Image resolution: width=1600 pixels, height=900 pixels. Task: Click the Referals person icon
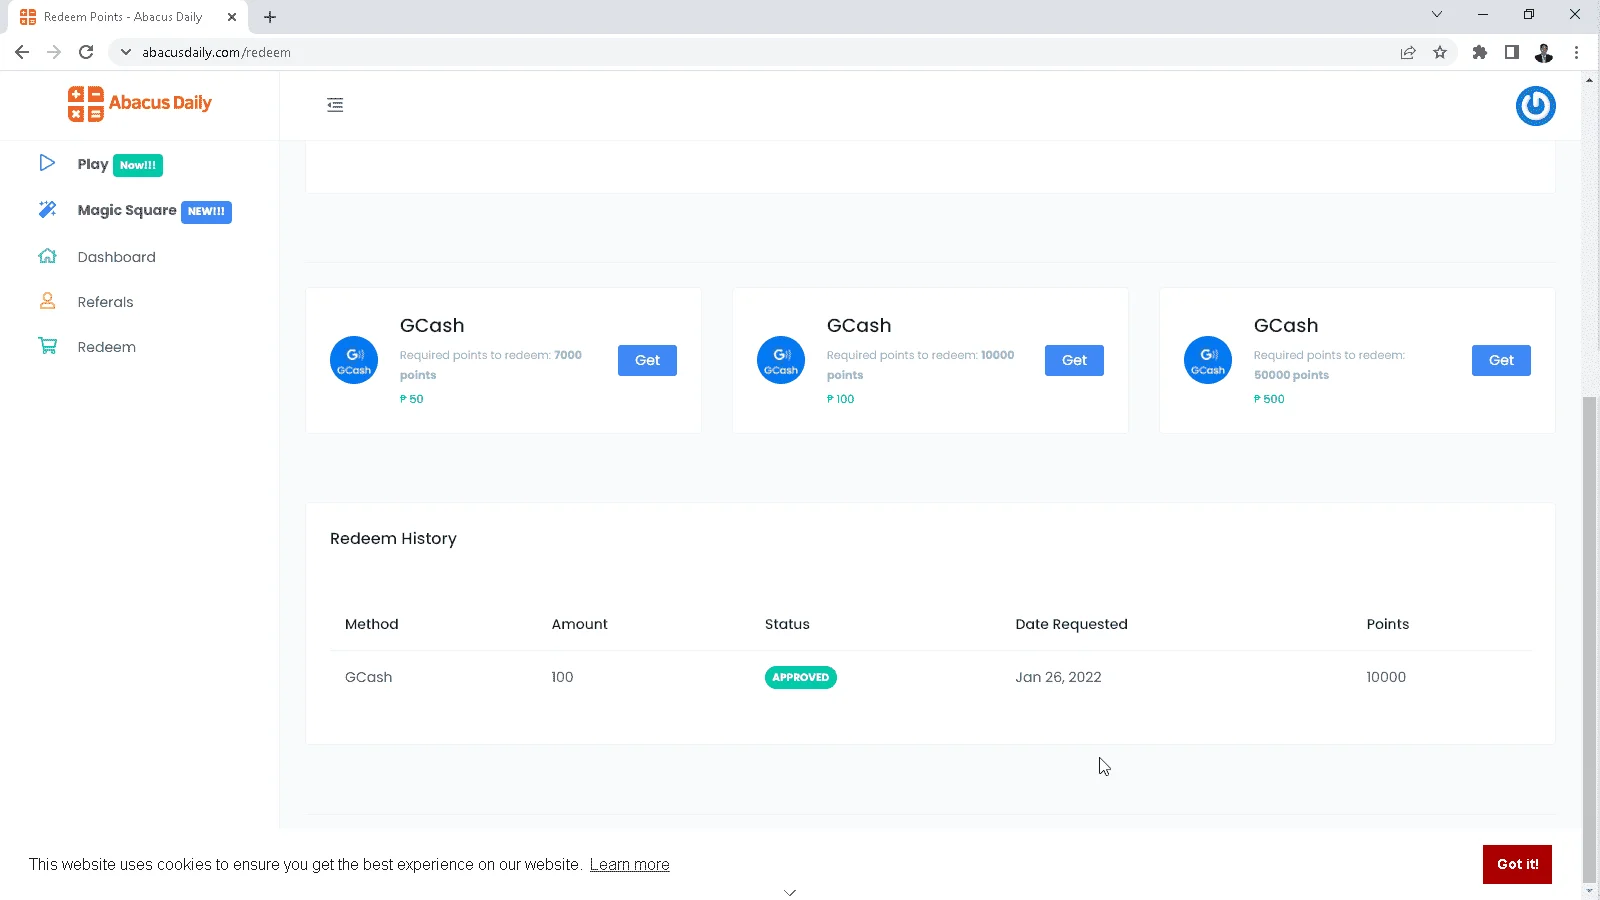[x=47, y=301]
